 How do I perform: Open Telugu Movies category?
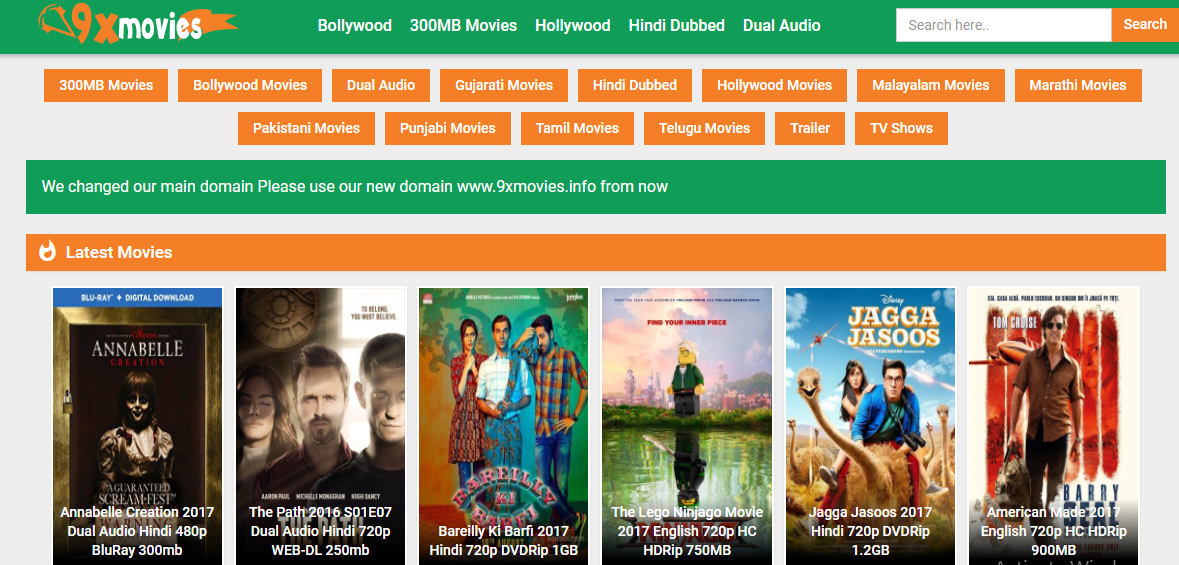[705, 128]
